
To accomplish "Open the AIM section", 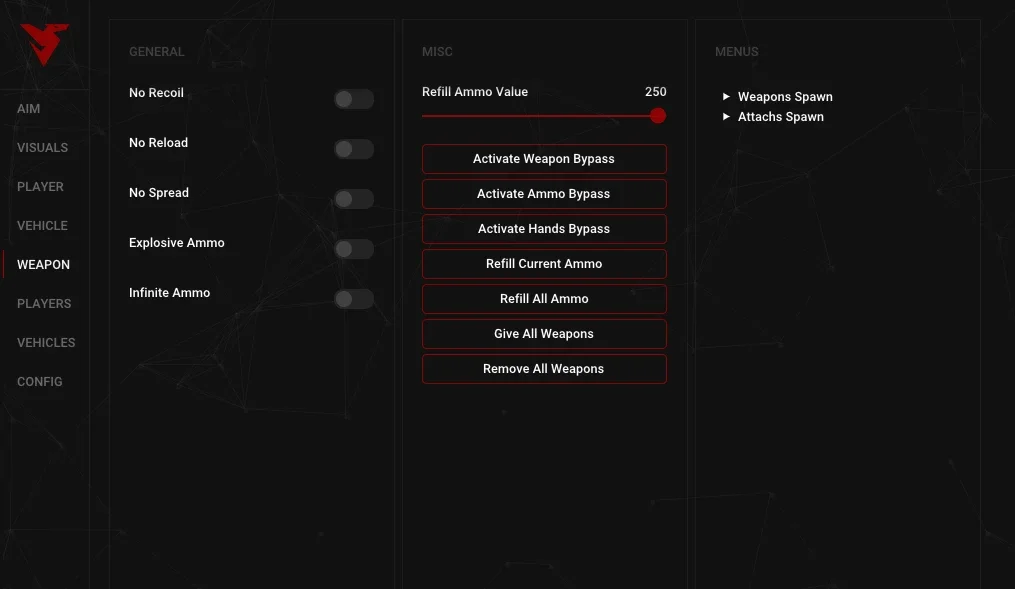I will coord(28,109).
